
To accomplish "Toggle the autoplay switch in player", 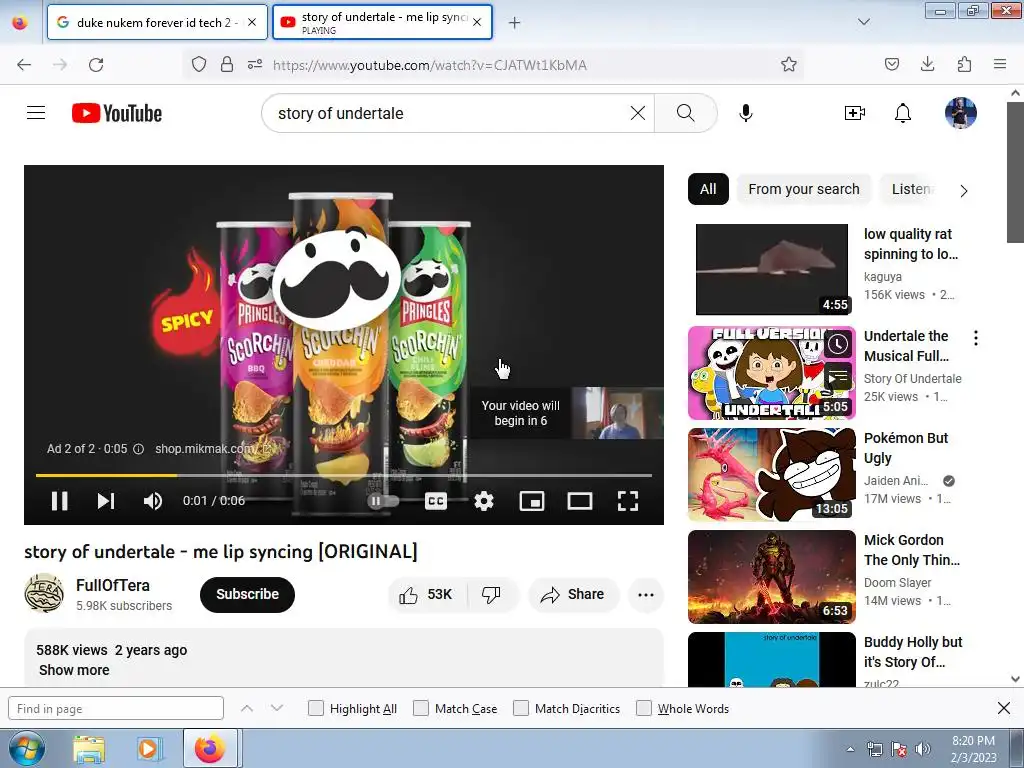I will 383,501.
